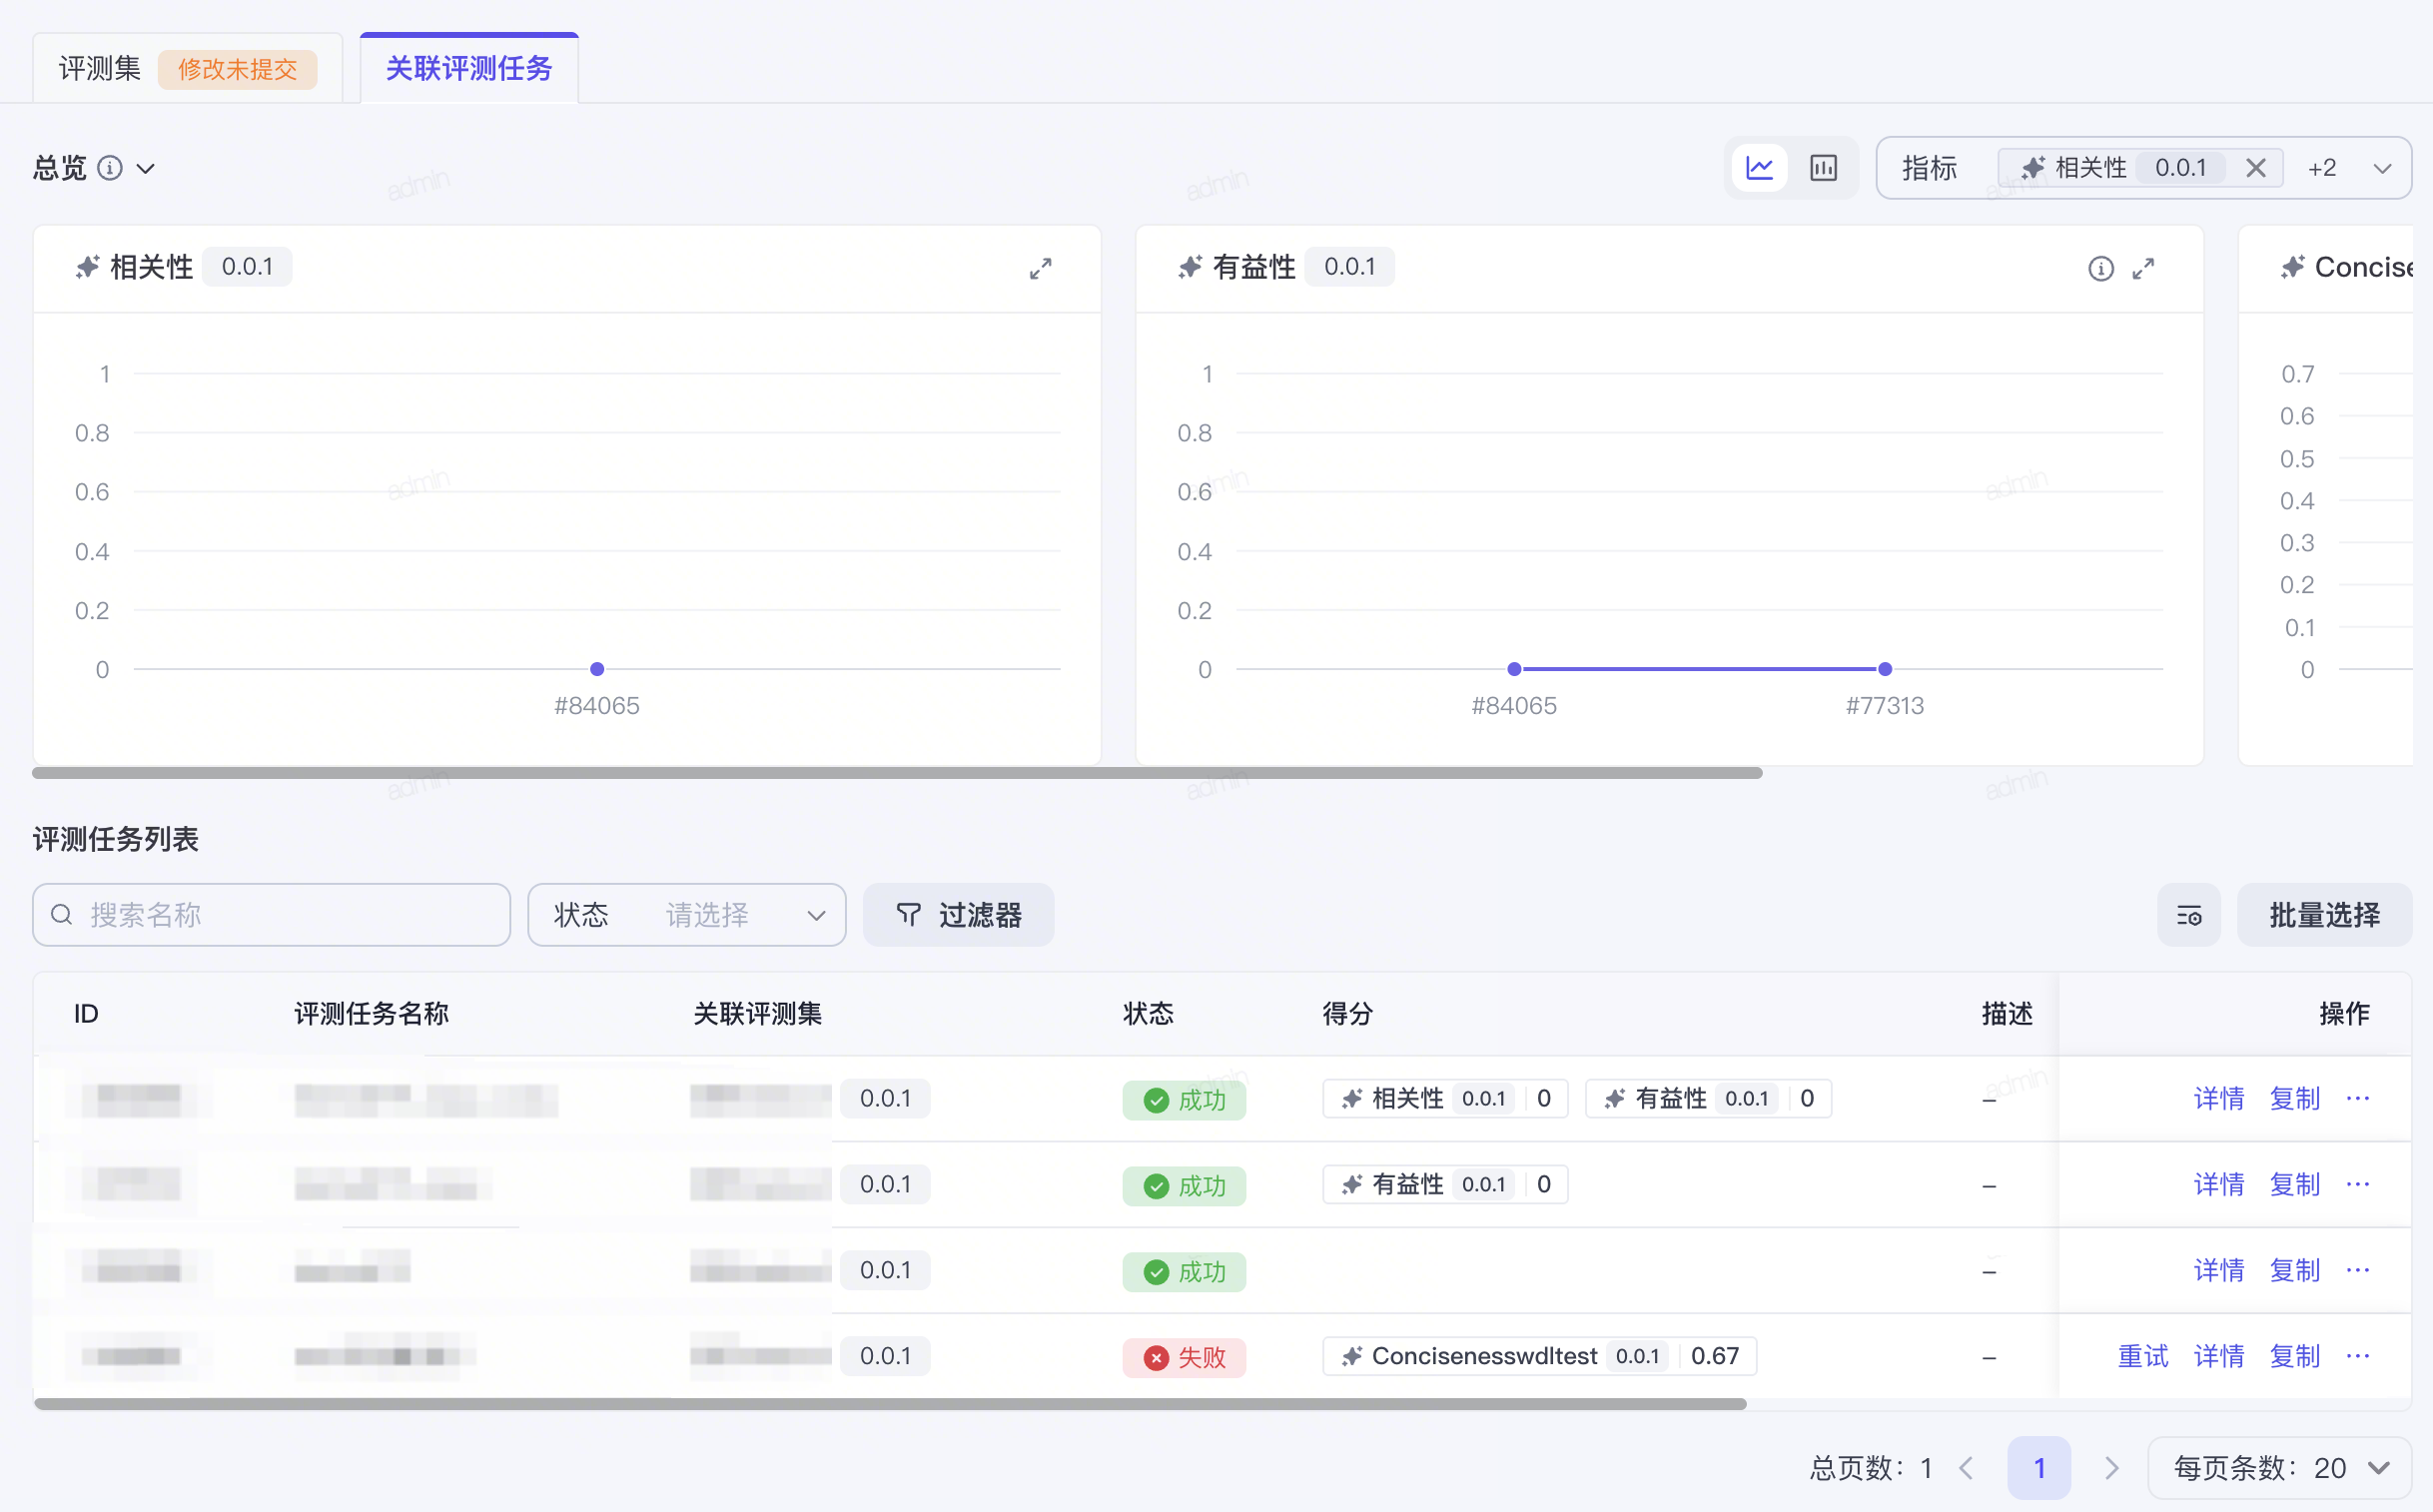The height and width of the screenshot is (1512, 2433).
Task: Remove the 相关性 metric tag
Action: [x=2255, y=168]
